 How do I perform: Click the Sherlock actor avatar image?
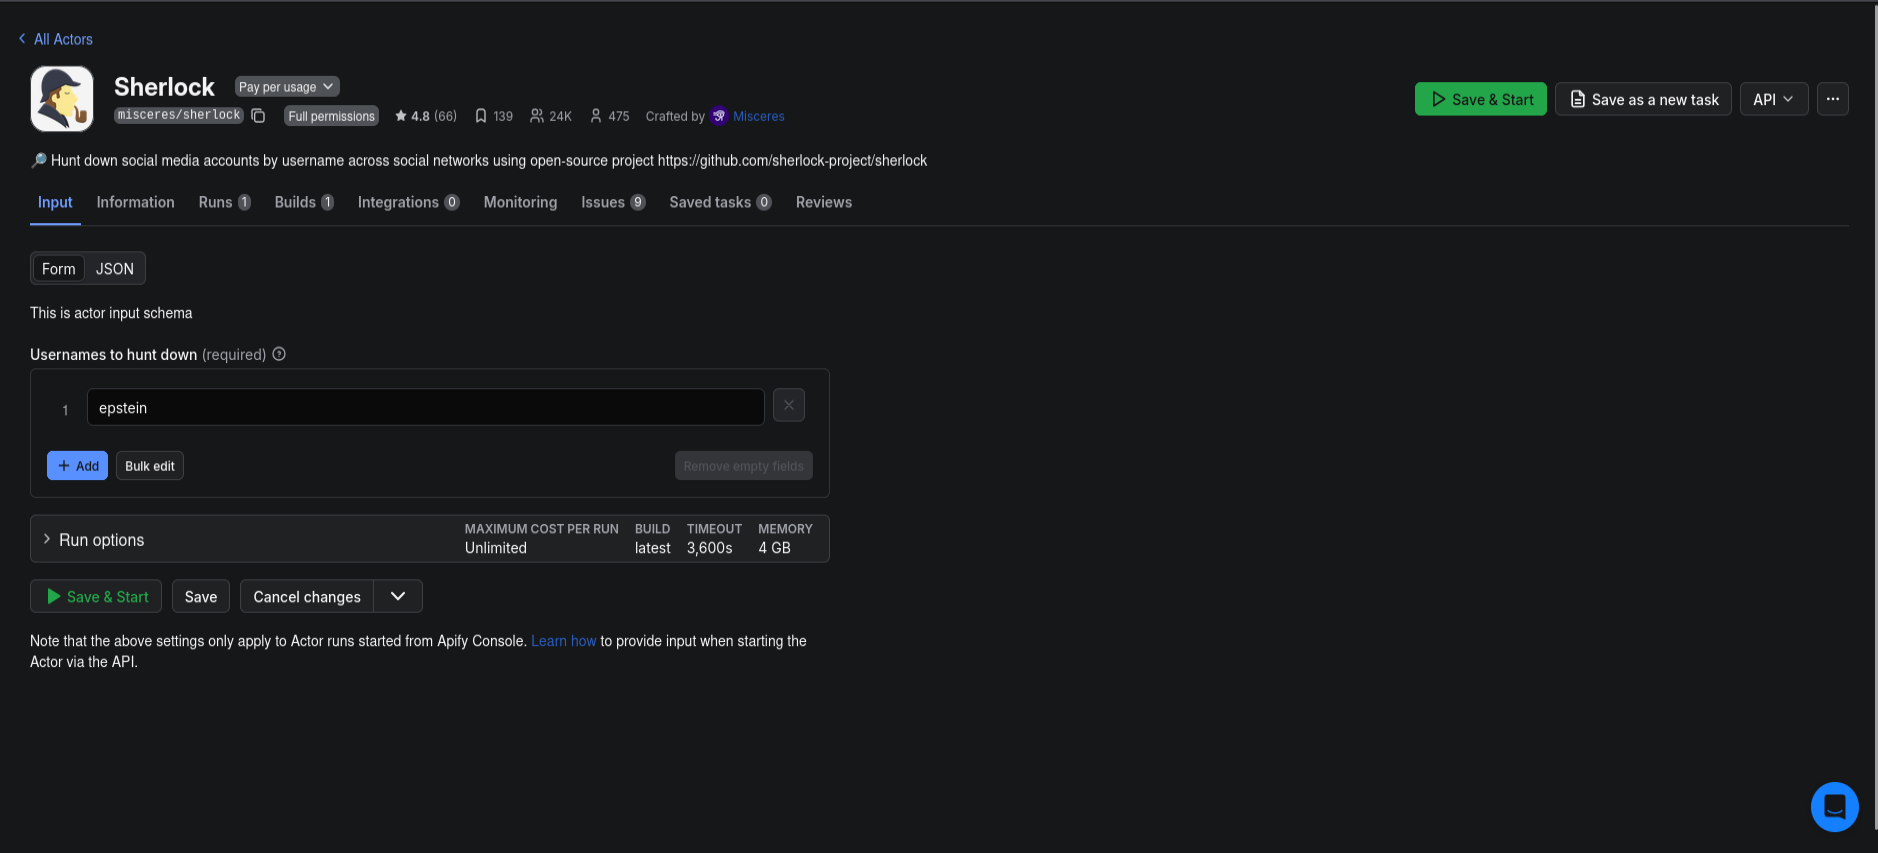62,99
